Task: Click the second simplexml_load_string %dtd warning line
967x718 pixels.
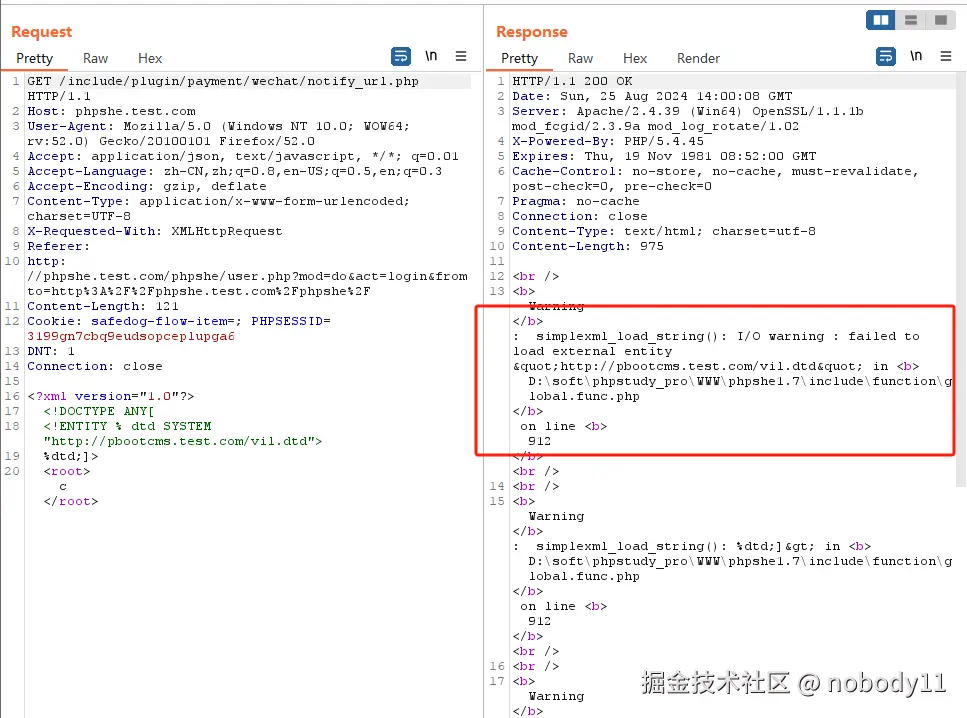Action: [x=692, y=547]
